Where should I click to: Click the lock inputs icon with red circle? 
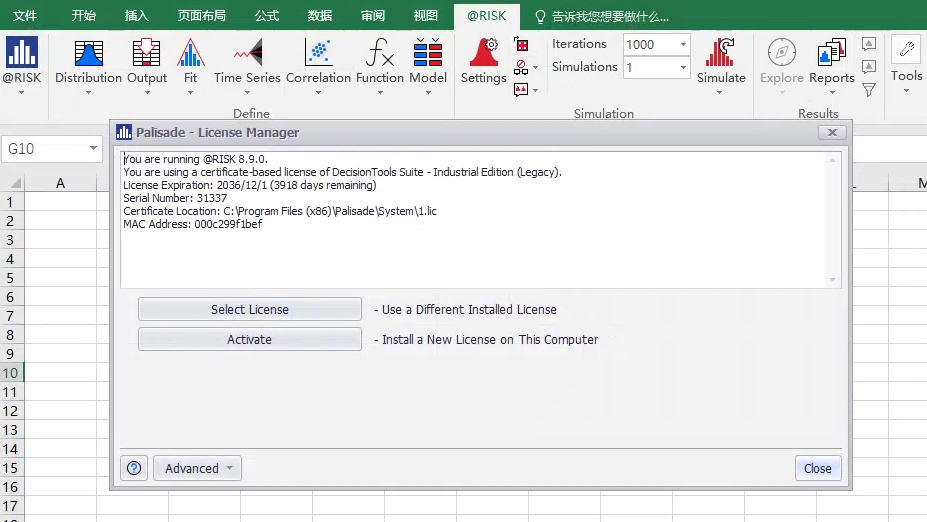[521, 67]
